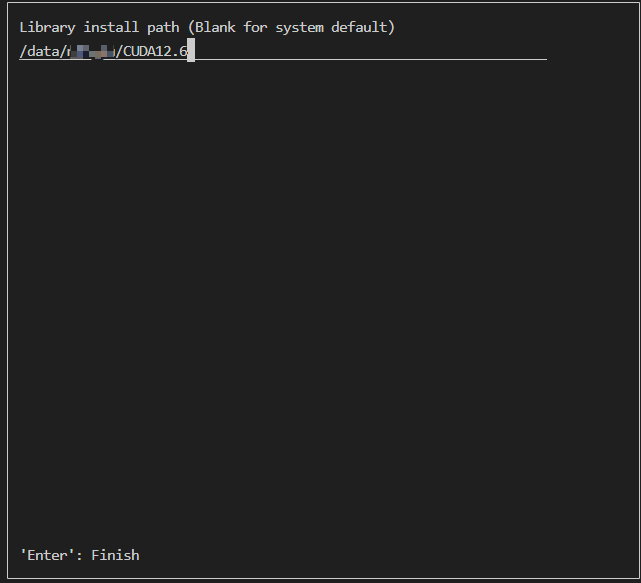
Task: Click the quoted 'Enter' key label
Action: point(51,555)
